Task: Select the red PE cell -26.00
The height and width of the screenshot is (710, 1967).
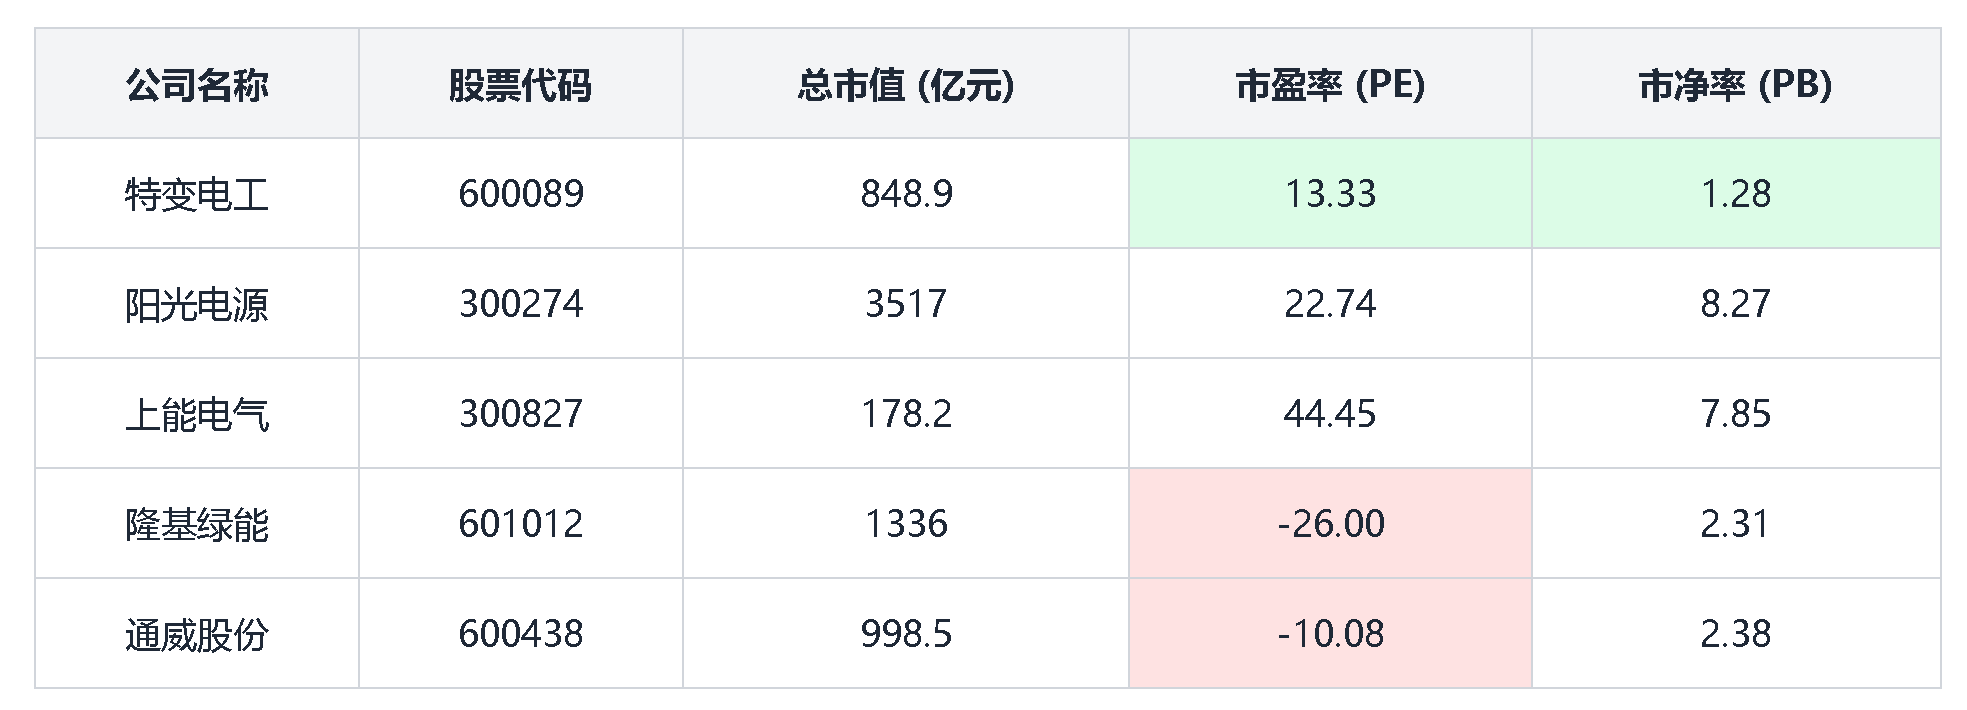Action: point(1330,524)
